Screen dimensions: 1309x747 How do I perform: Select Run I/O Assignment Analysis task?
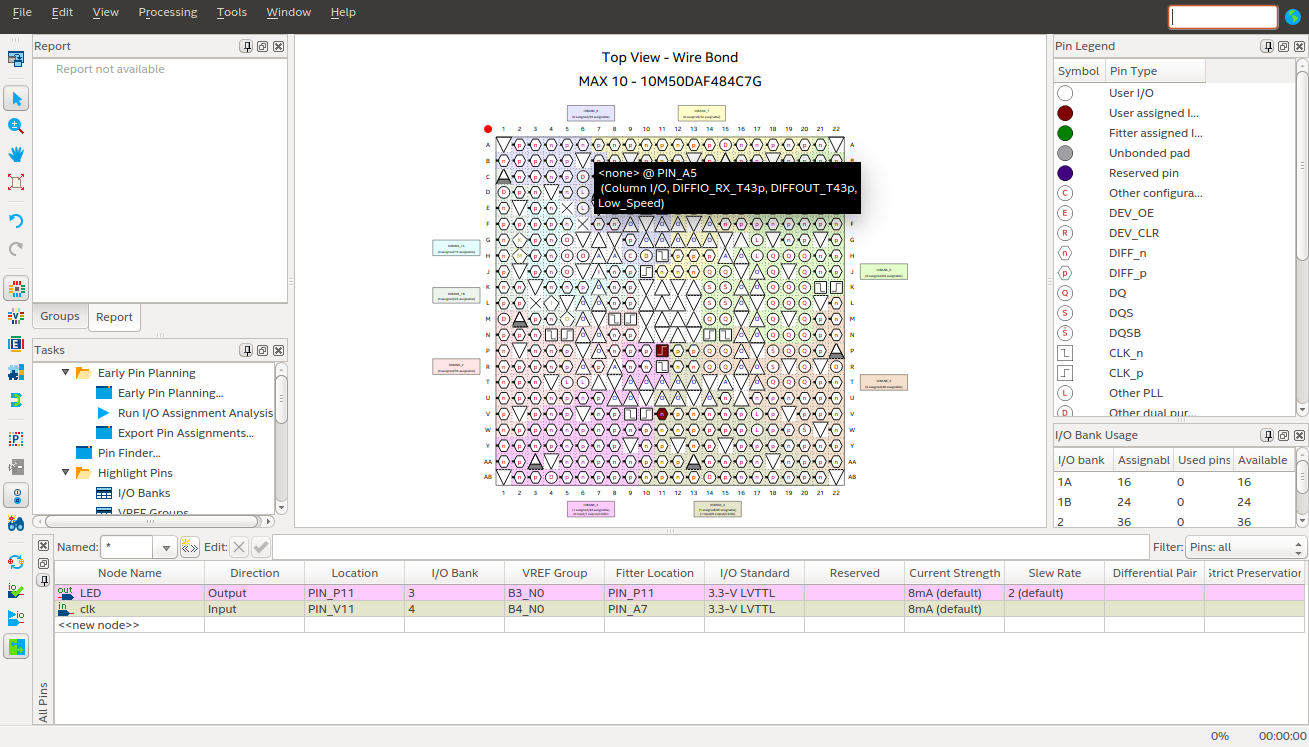(x=195, y=413)
